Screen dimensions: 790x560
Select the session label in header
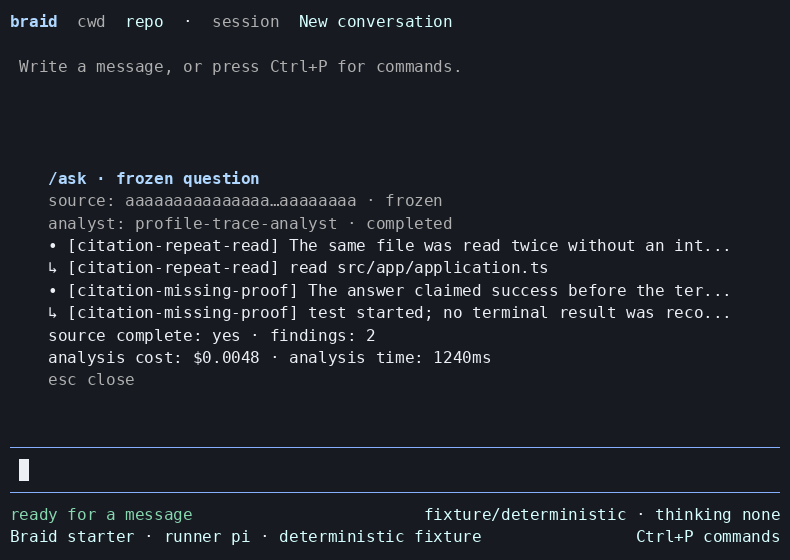(x=245, y=22)
